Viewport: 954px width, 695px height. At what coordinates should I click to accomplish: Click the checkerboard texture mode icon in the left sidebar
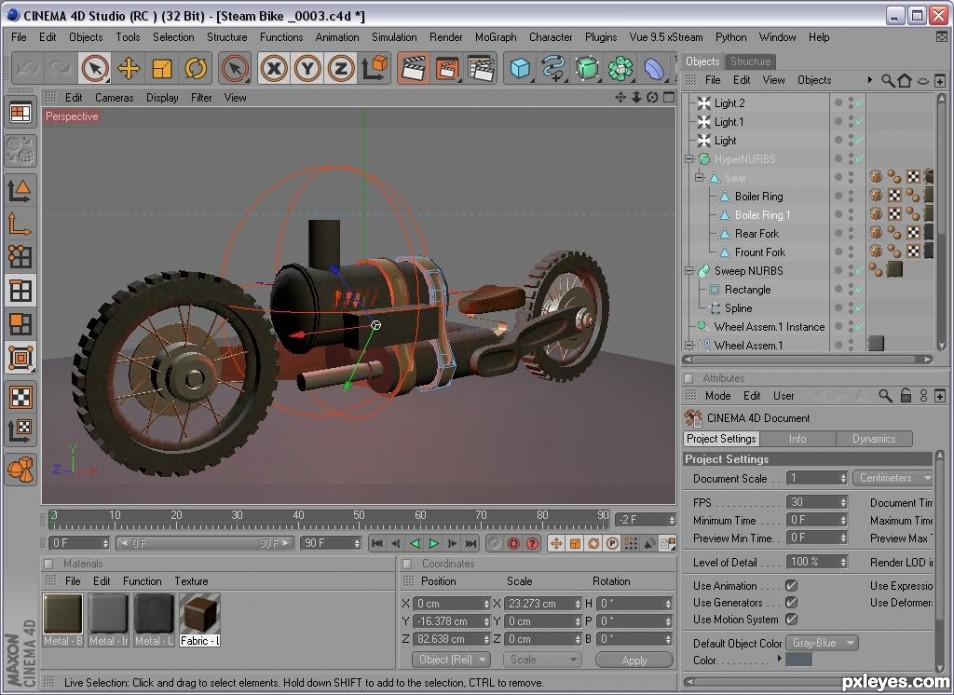[20, 397]
